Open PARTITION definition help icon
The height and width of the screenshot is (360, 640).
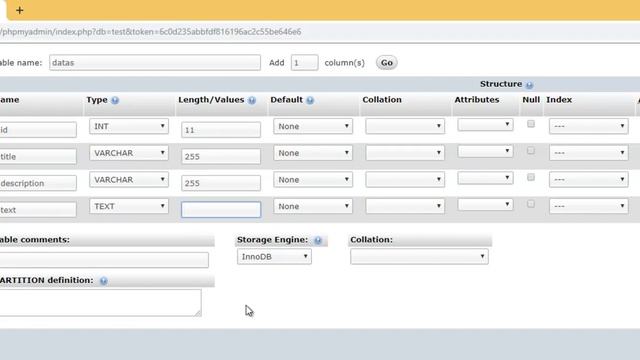pos(104,281)
